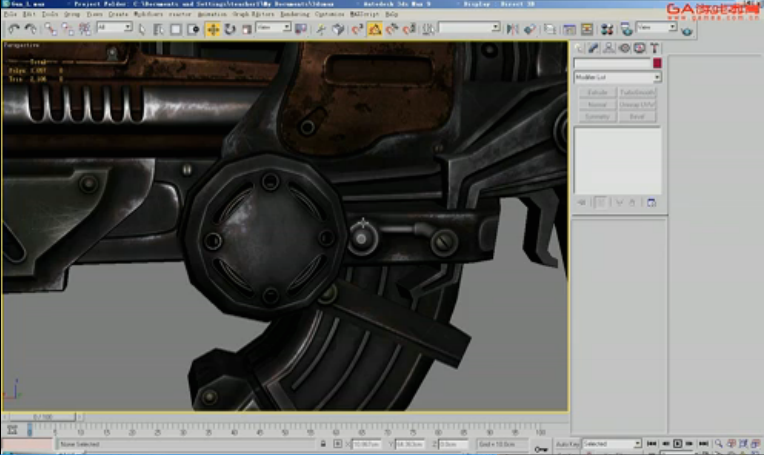
Task: Open the Material Editor icon
Action: (x=607, y=29)
